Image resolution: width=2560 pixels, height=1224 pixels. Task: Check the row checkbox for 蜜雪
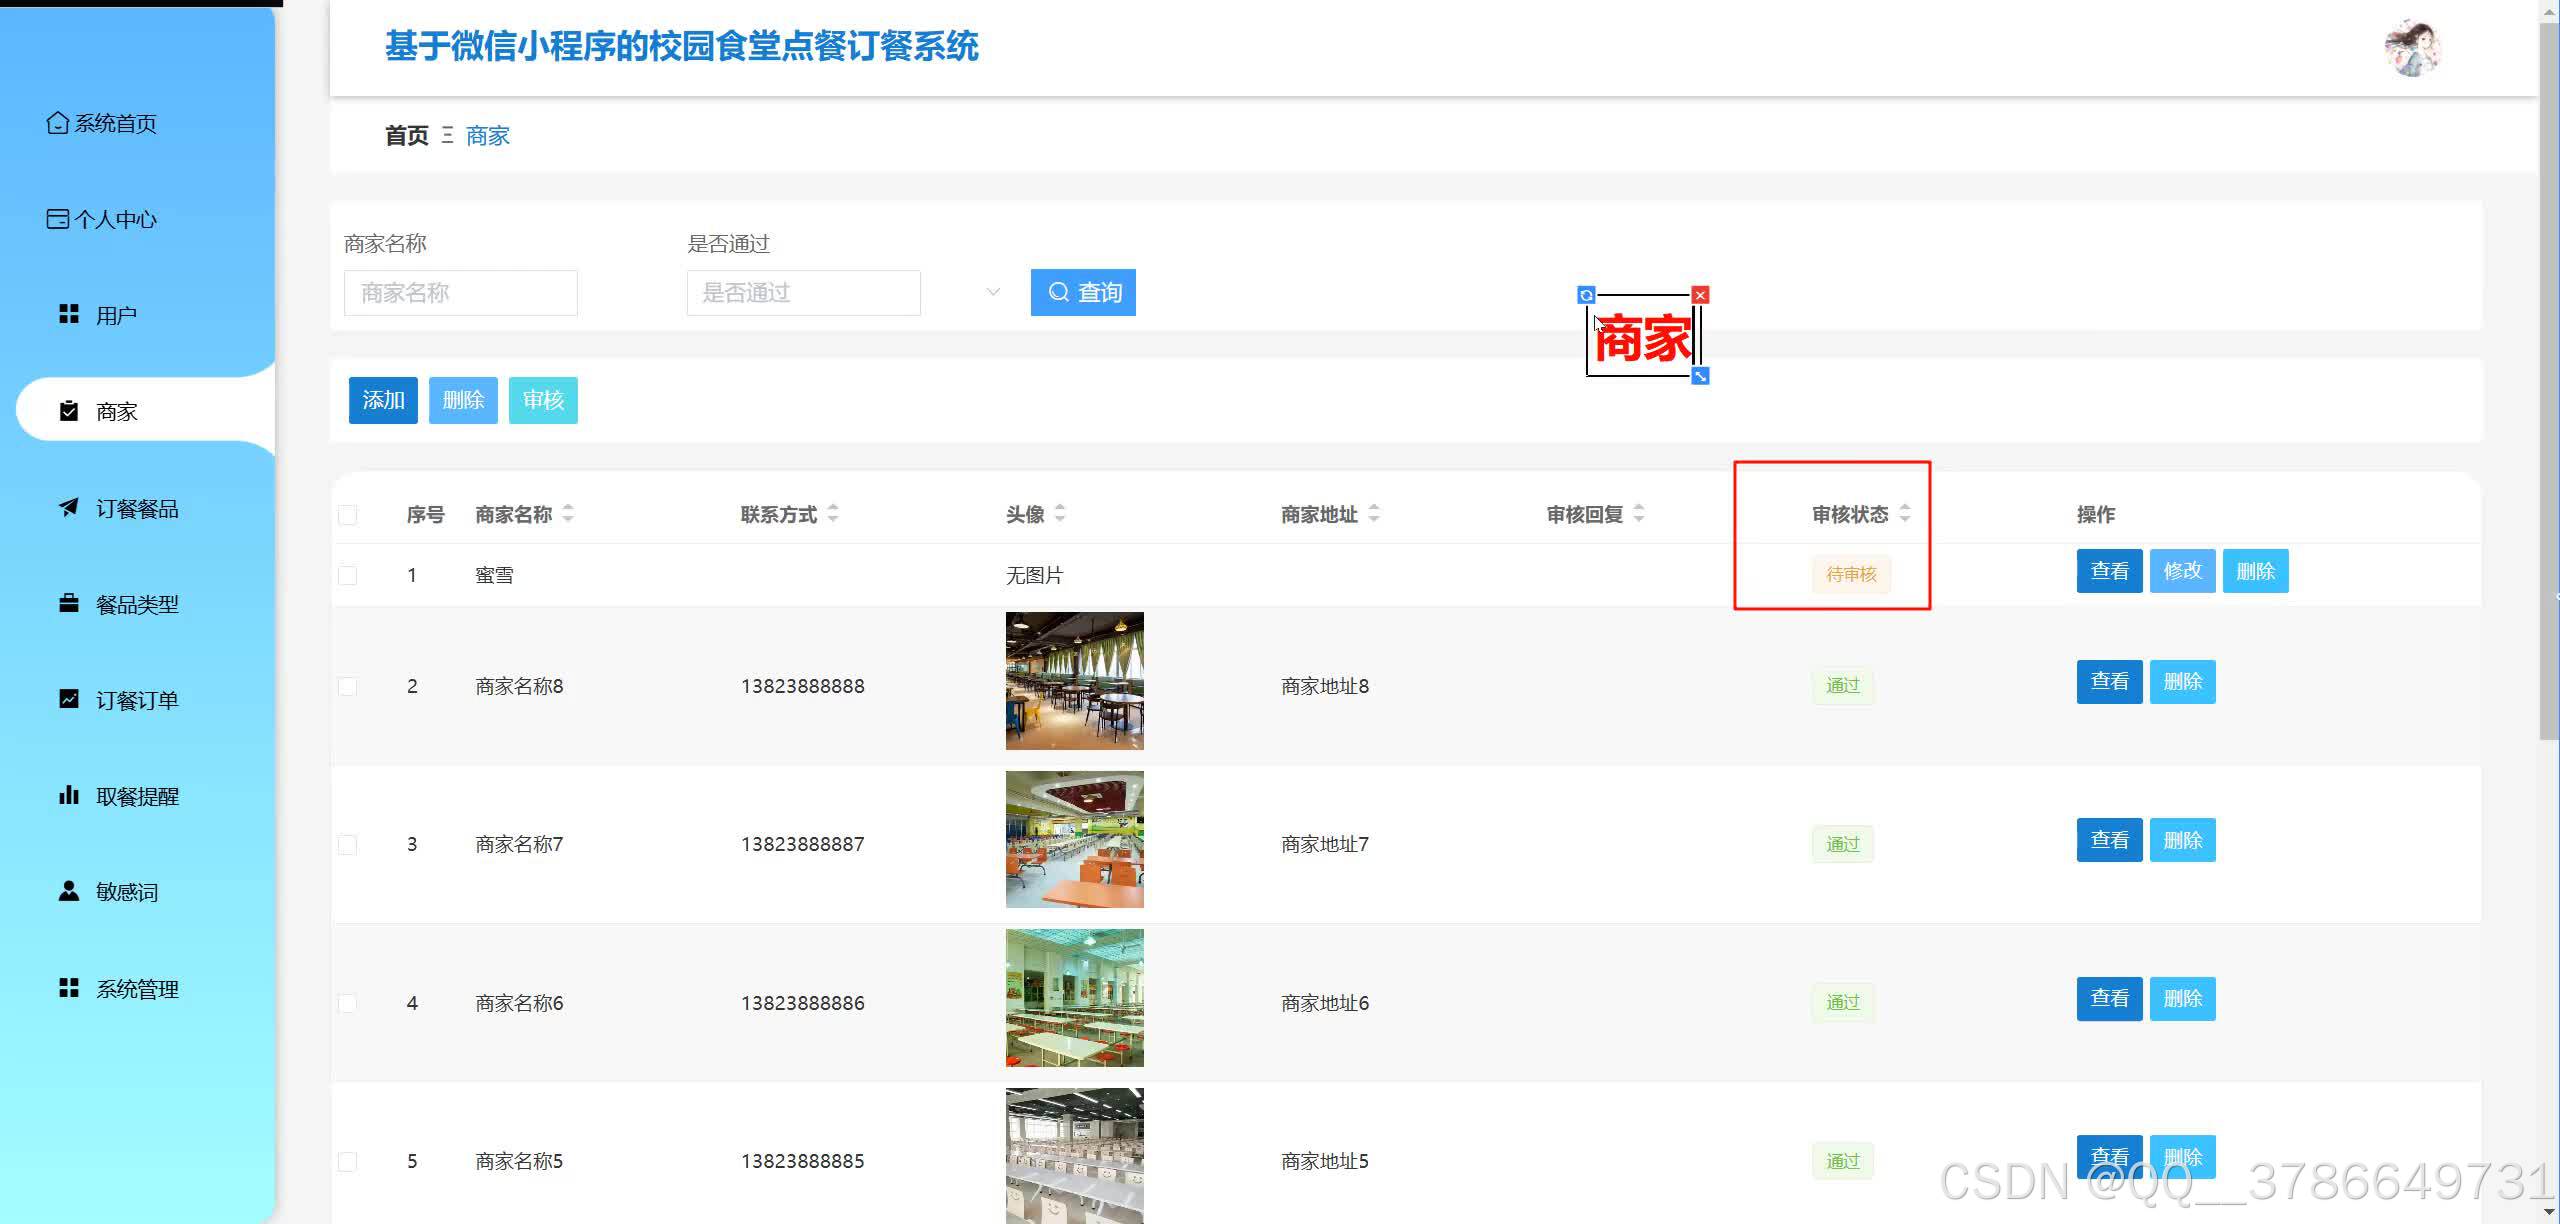348,575
